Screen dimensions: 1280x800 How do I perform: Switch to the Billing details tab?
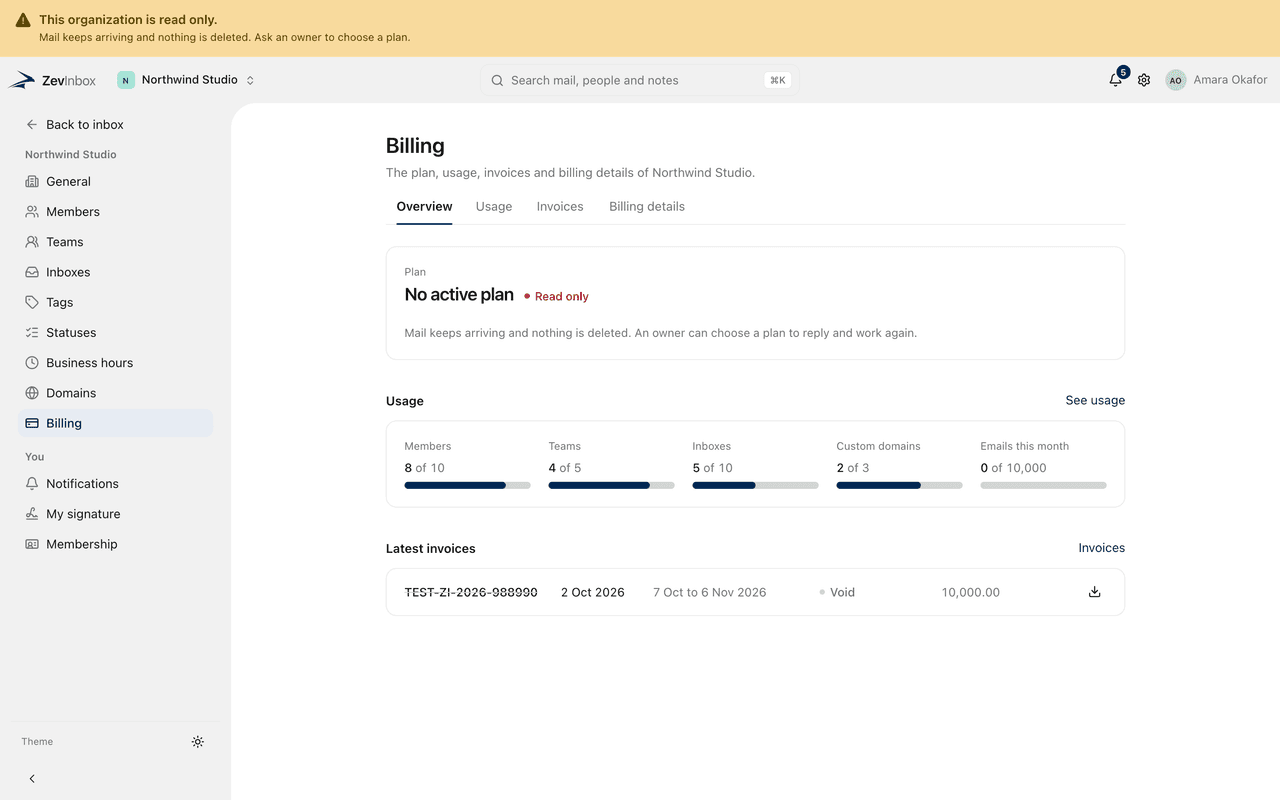(x=647, y=207)
